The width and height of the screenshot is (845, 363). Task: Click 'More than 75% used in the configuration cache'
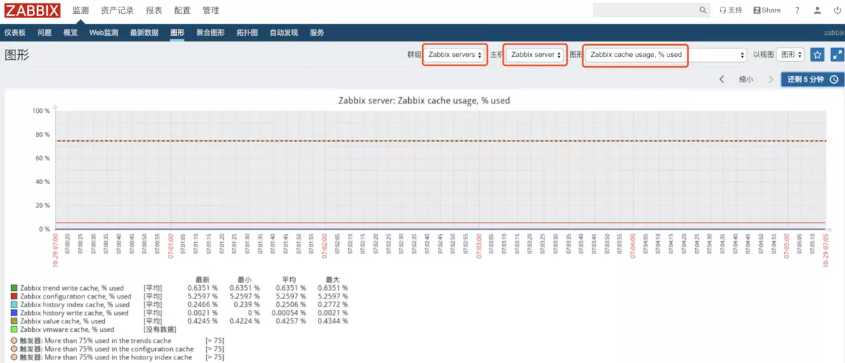[x=119, y=348]
